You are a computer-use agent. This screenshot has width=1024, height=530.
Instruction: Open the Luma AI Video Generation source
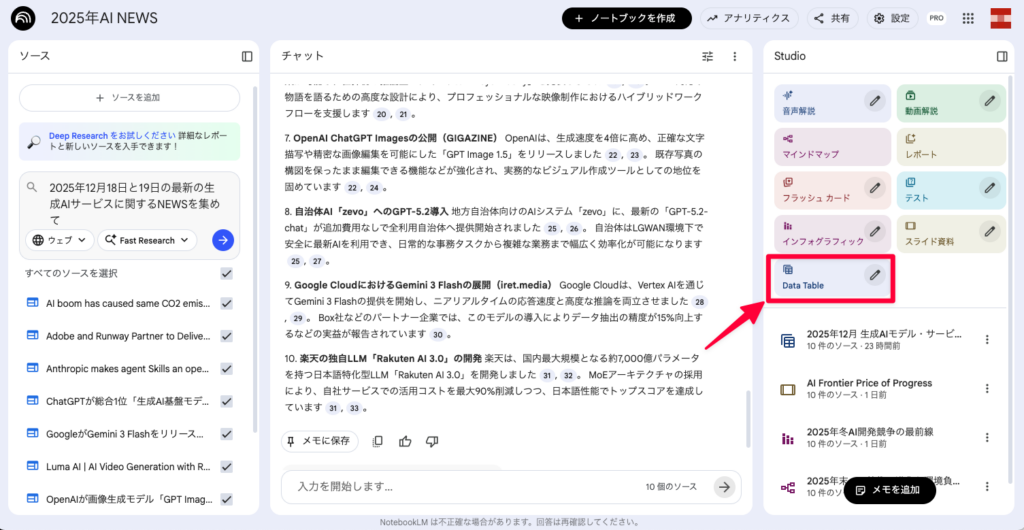[x=129, y=466]
